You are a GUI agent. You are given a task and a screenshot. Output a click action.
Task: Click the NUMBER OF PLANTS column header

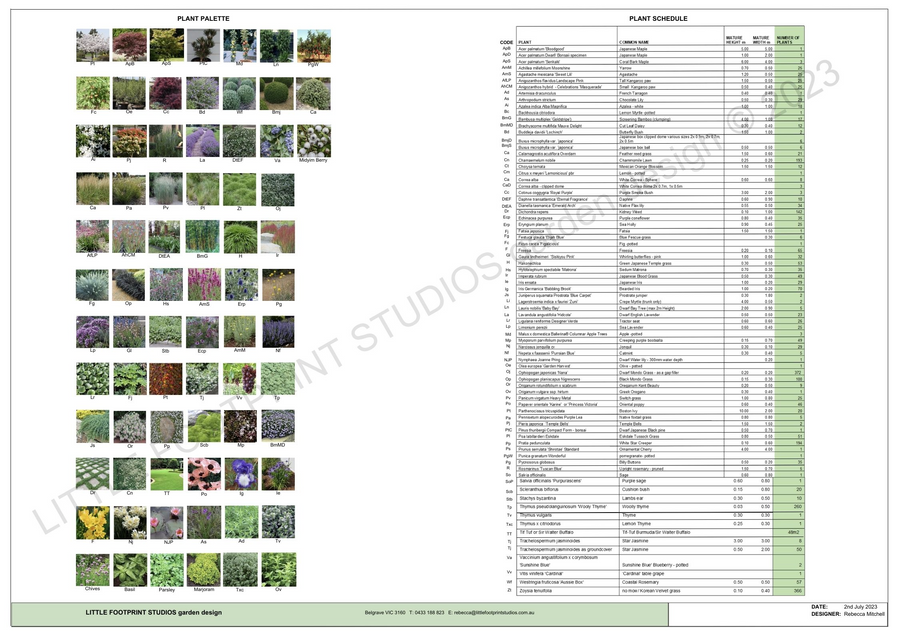[x=789, y=39]
